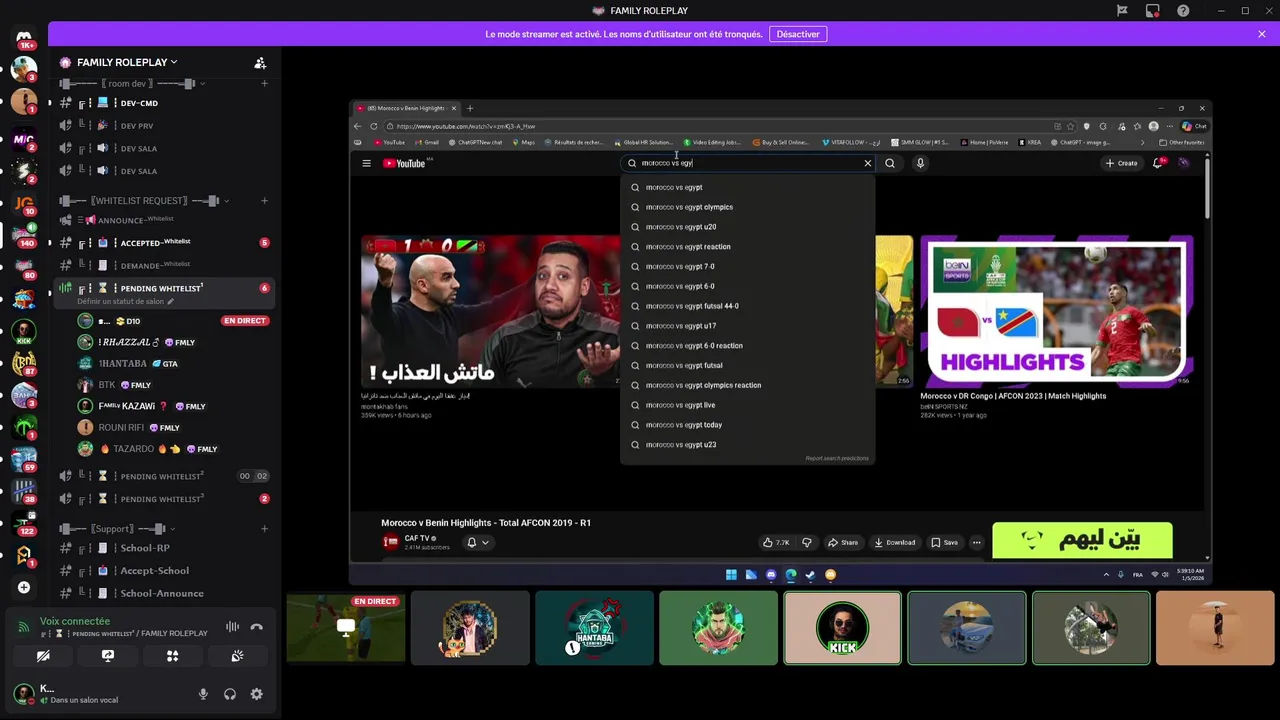Click the screen share button

(x=108, y=656)
